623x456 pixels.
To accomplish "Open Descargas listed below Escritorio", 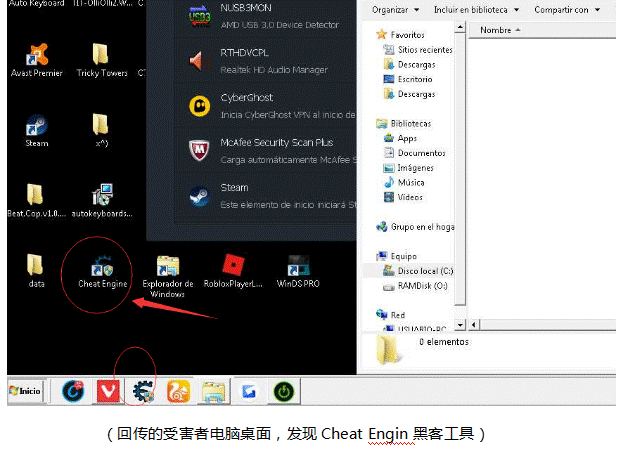I will point(409,94).
